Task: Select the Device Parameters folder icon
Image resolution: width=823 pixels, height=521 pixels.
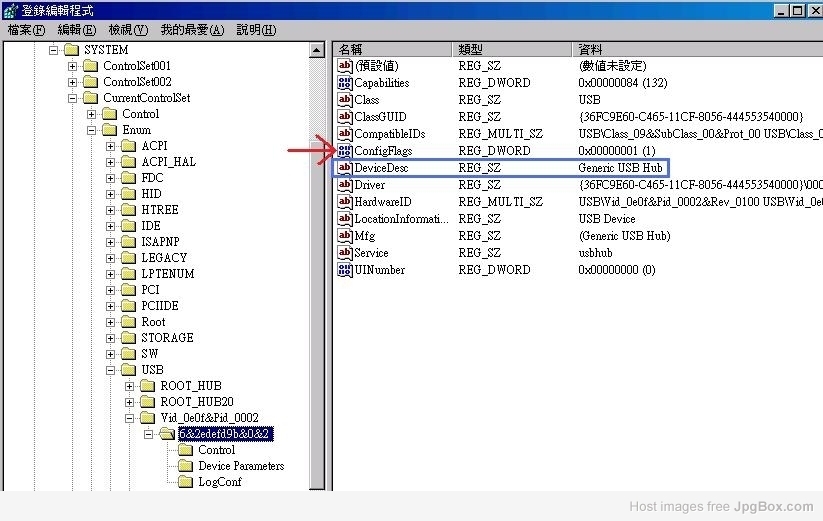Action: click(185, 466)
